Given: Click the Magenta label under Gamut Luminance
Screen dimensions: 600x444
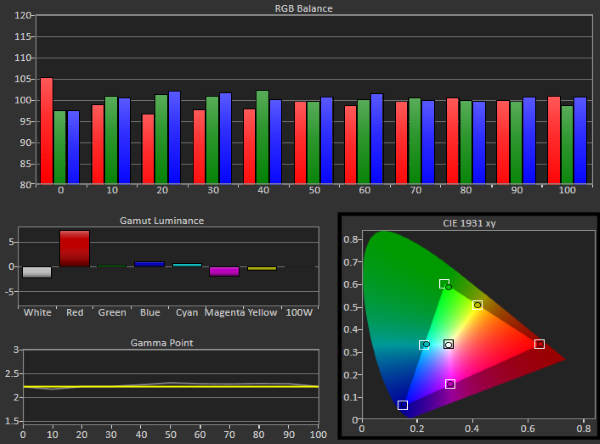Looking at the screenshot, I should pos(225,312).
